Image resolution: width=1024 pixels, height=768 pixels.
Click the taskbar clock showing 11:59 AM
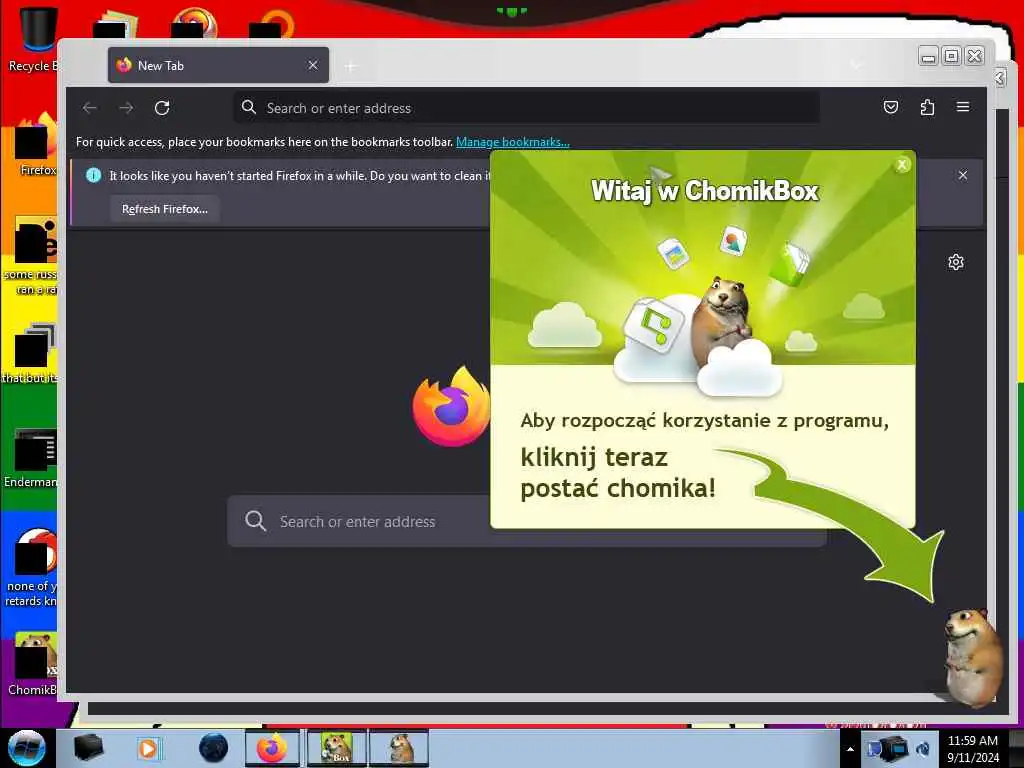pos(972,749)
